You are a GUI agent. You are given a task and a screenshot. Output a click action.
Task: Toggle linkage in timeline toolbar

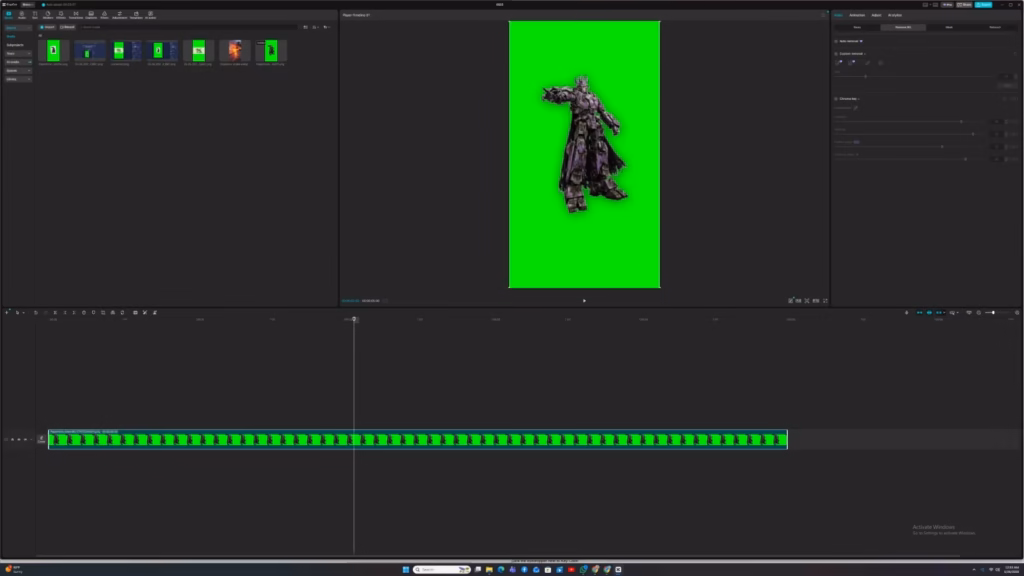939,313
